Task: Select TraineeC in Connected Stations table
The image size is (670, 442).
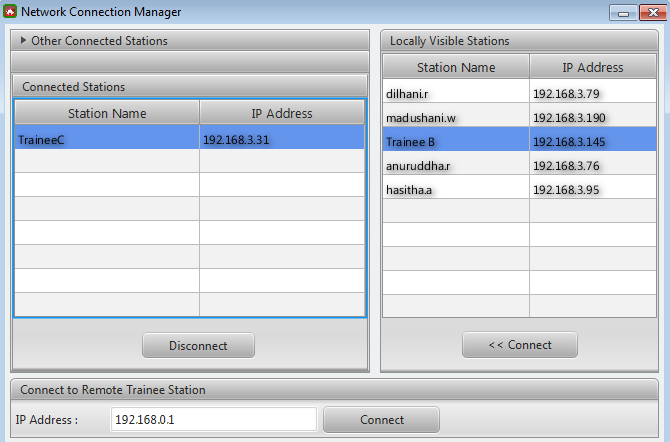Action: coord(107,137)
